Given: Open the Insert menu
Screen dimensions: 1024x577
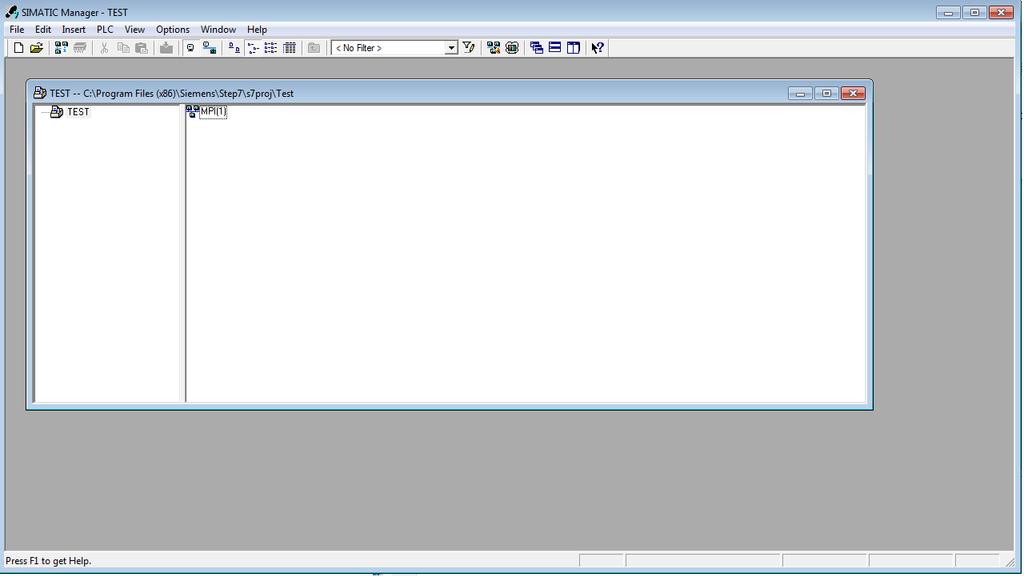Looking at the screenshot, I should point(73,29).
